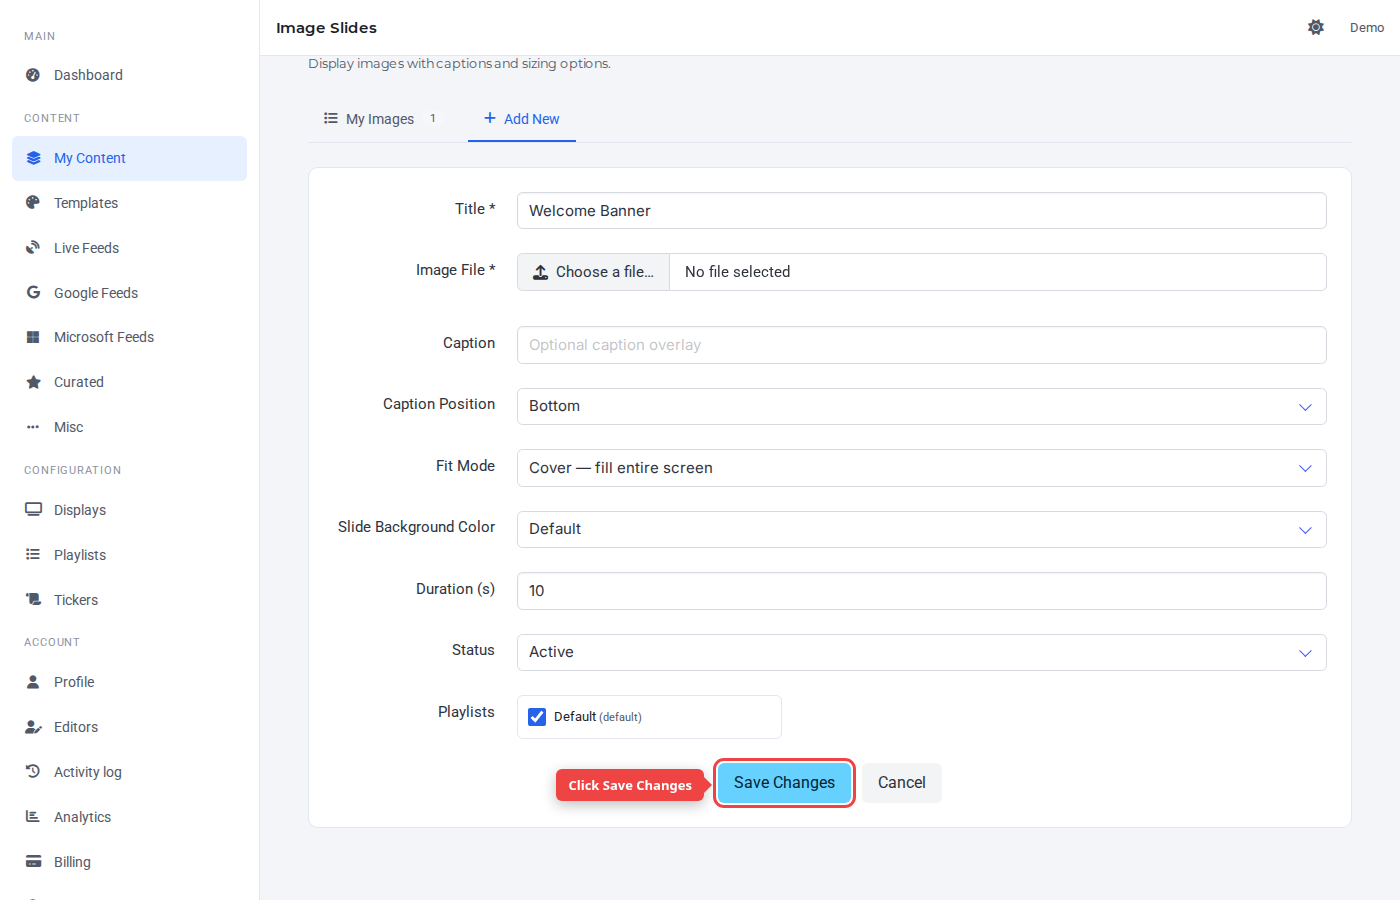Click the Tickers sidebar label
Screen dimensions: 1400x900
pos(76,600)
